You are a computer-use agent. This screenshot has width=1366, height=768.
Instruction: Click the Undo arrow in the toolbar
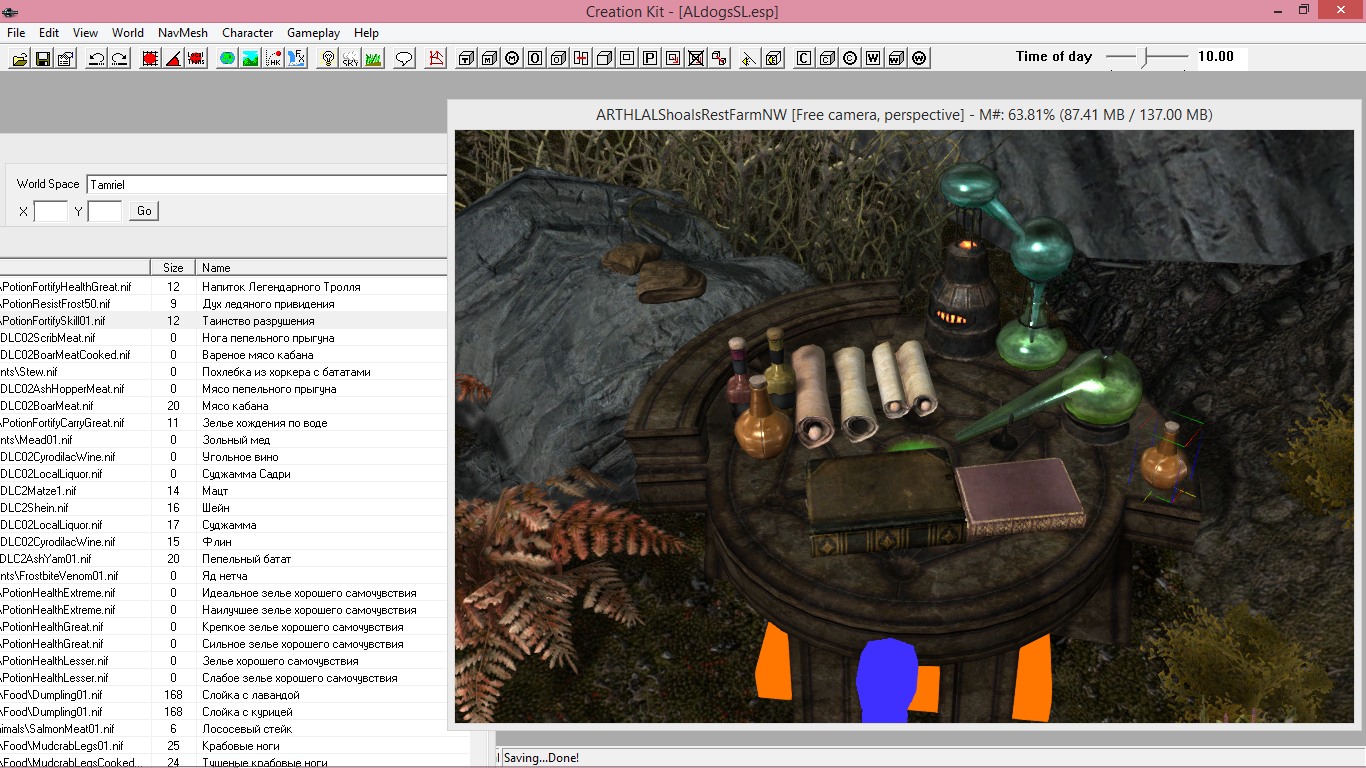pos(97,59)
